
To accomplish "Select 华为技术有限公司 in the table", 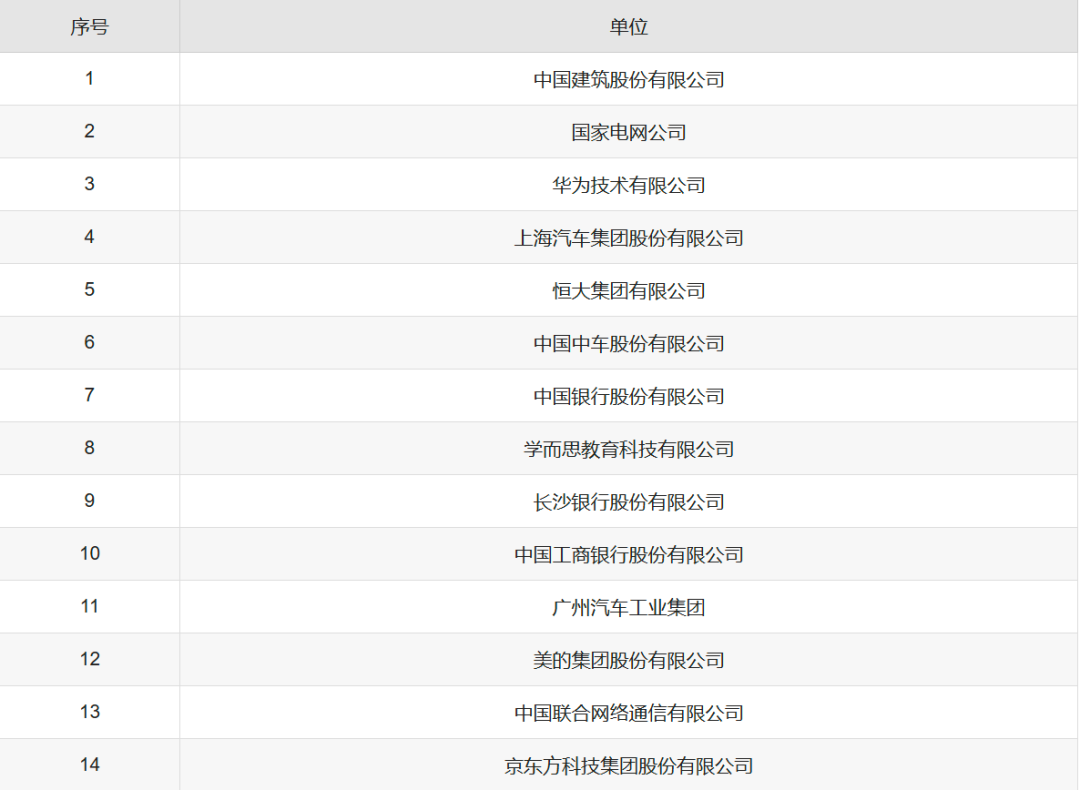I will tap(629, 186).
